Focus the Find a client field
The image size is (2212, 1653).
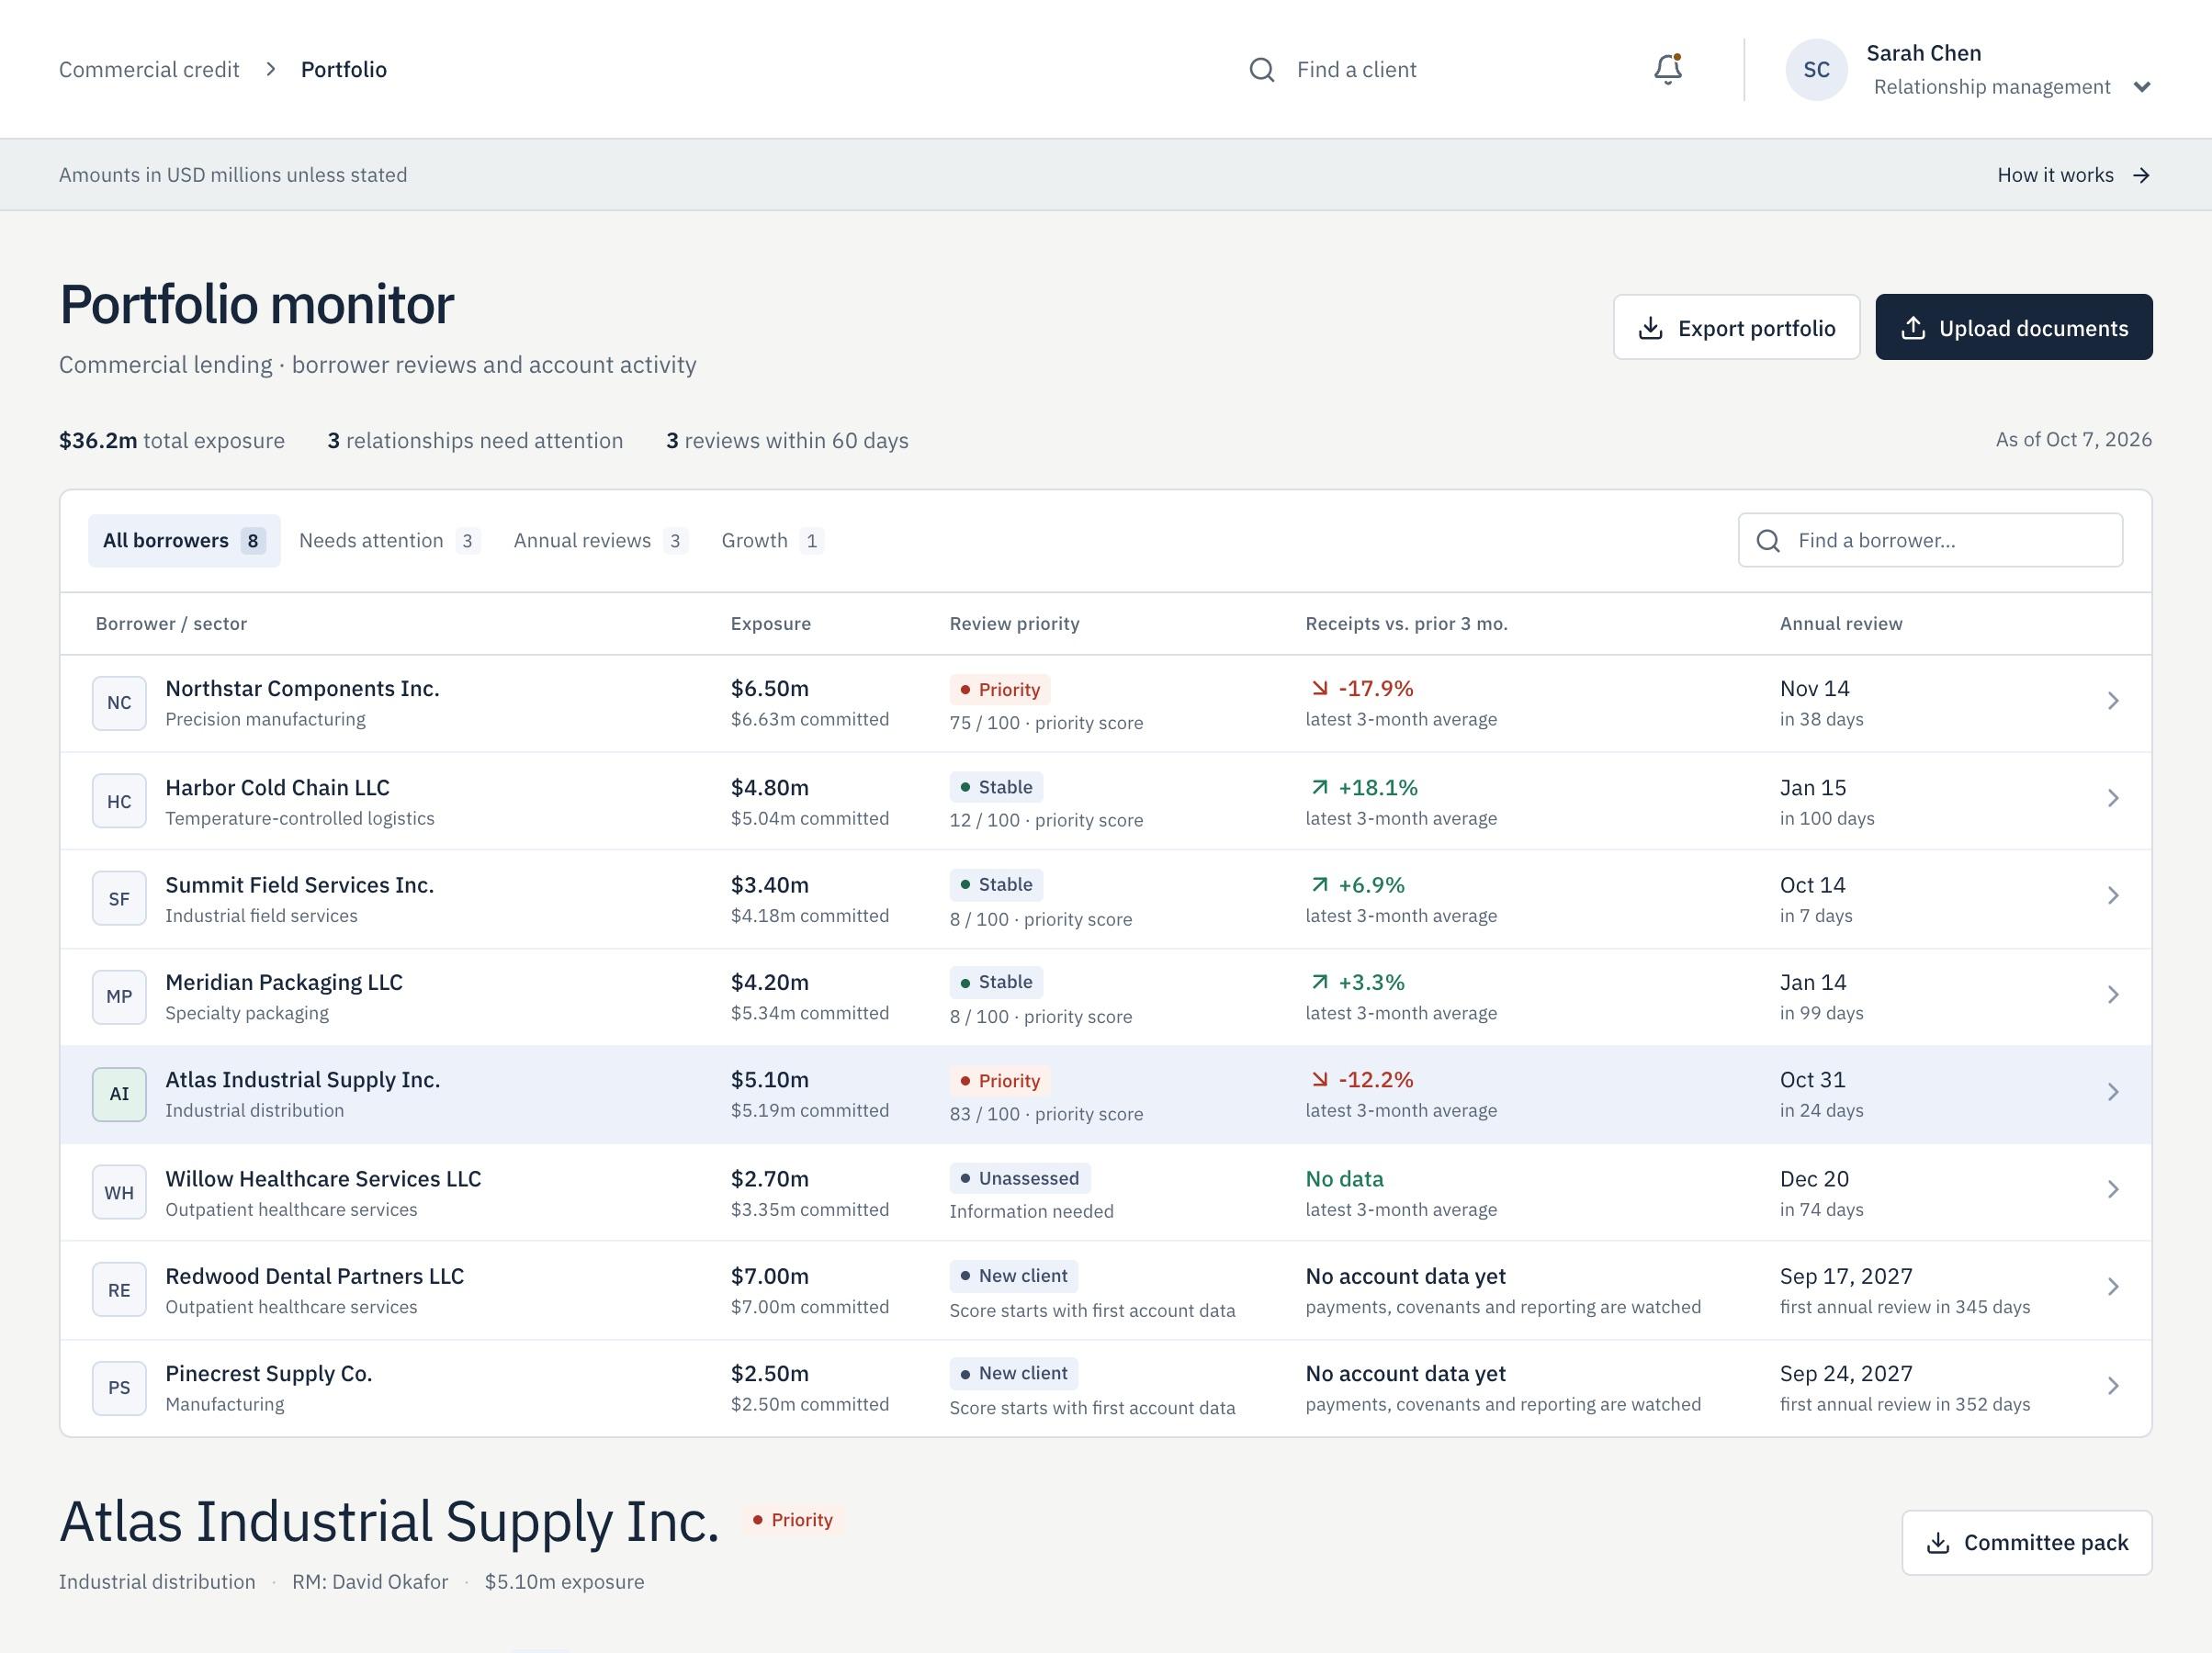(1422, 70)
